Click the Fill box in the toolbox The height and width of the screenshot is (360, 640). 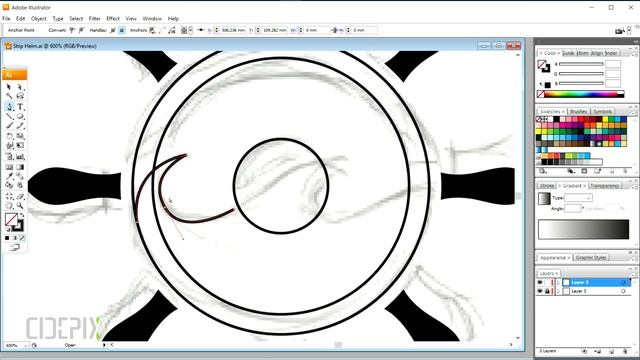[11, 219]
